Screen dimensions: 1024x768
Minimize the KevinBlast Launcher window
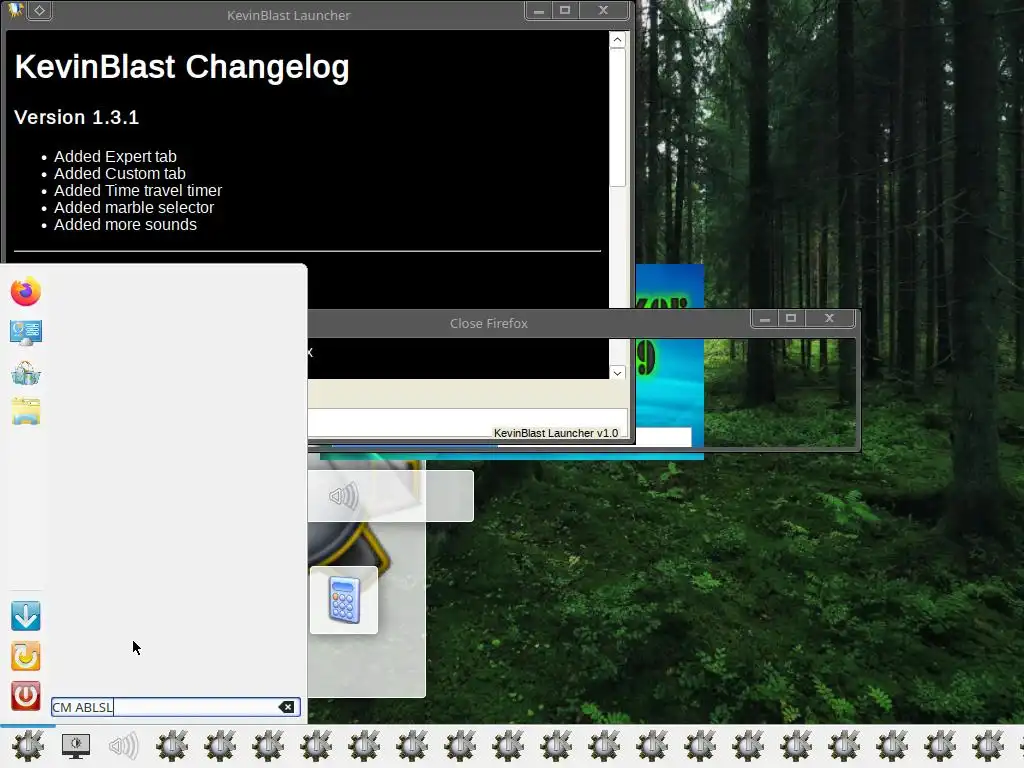pyautogui.click(x=539, y=10)
